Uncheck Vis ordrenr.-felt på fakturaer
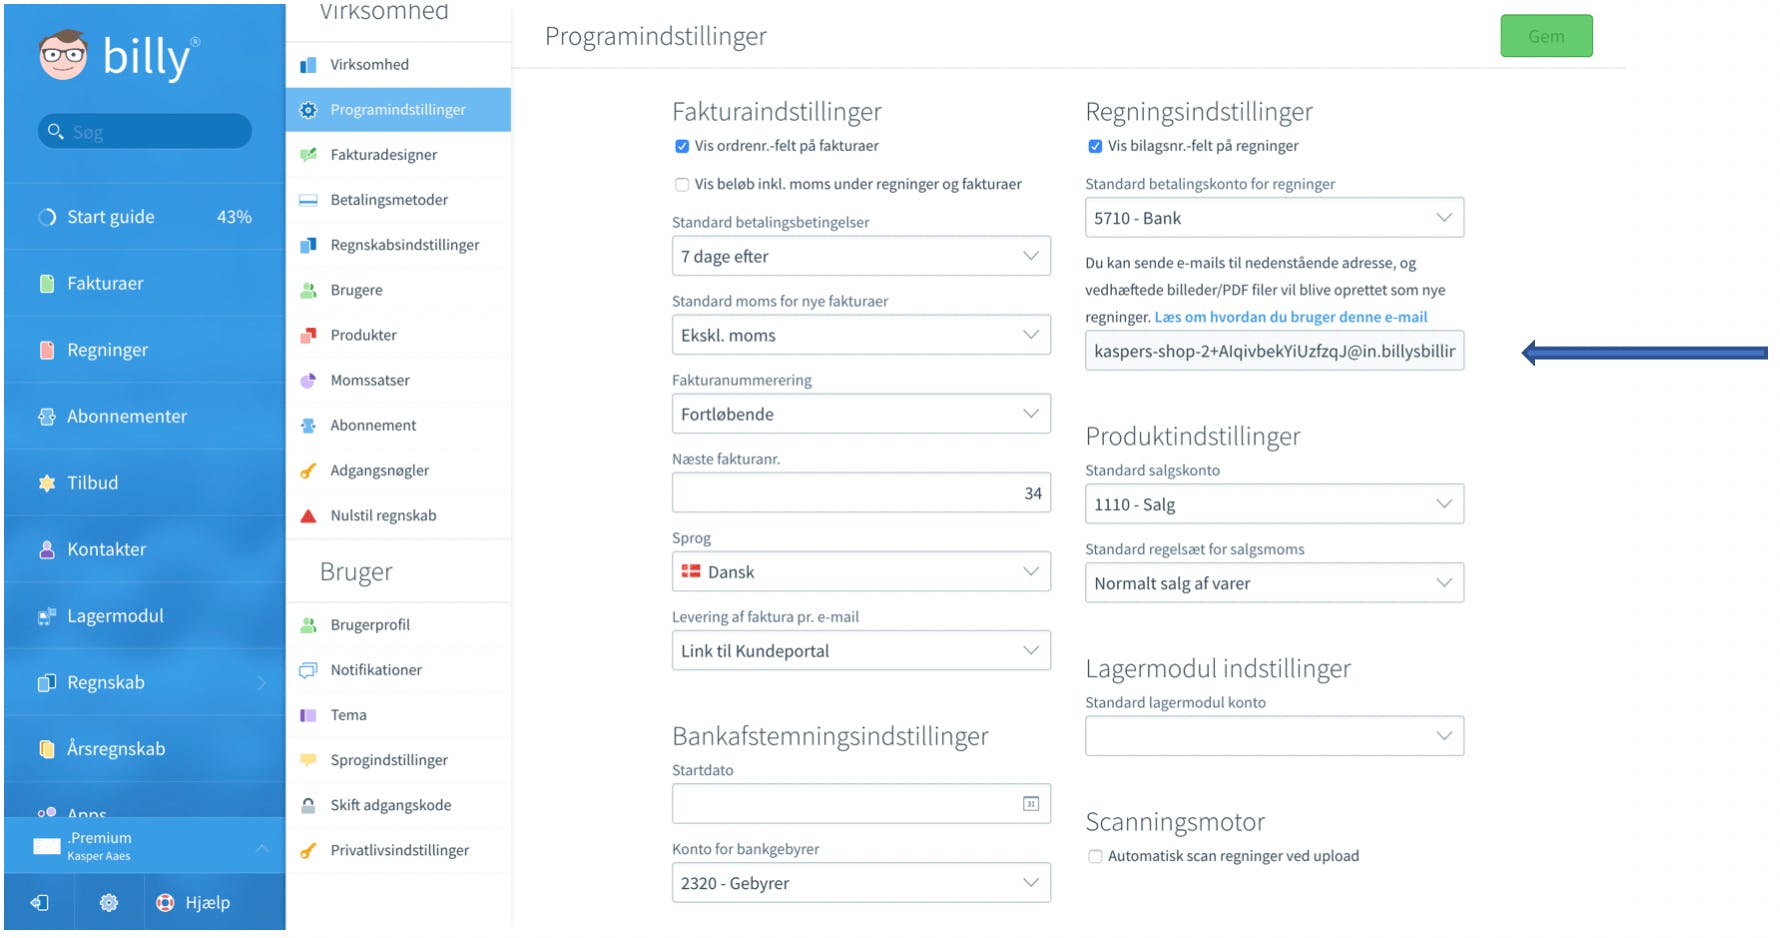1780x938 pixels. pyautogui.click(x=682, y=146)
